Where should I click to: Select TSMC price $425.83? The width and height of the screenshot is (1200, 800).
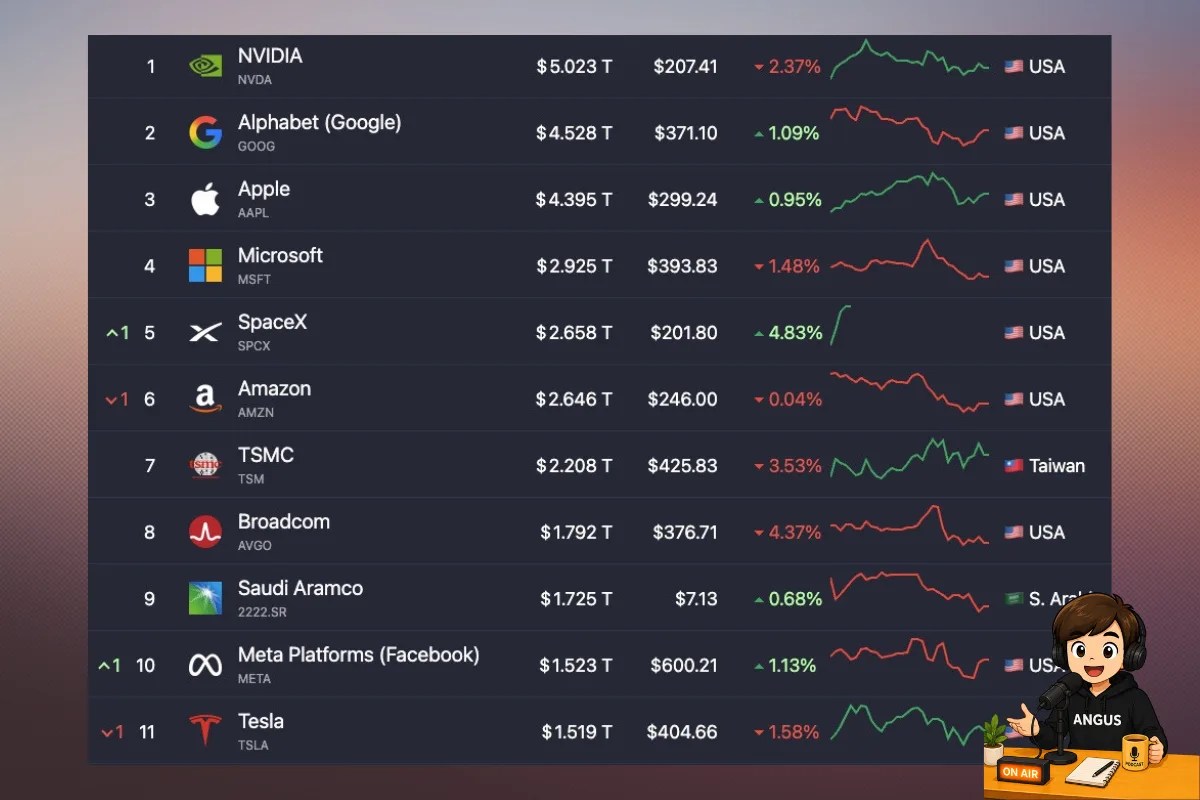click(x=682, y=466)
